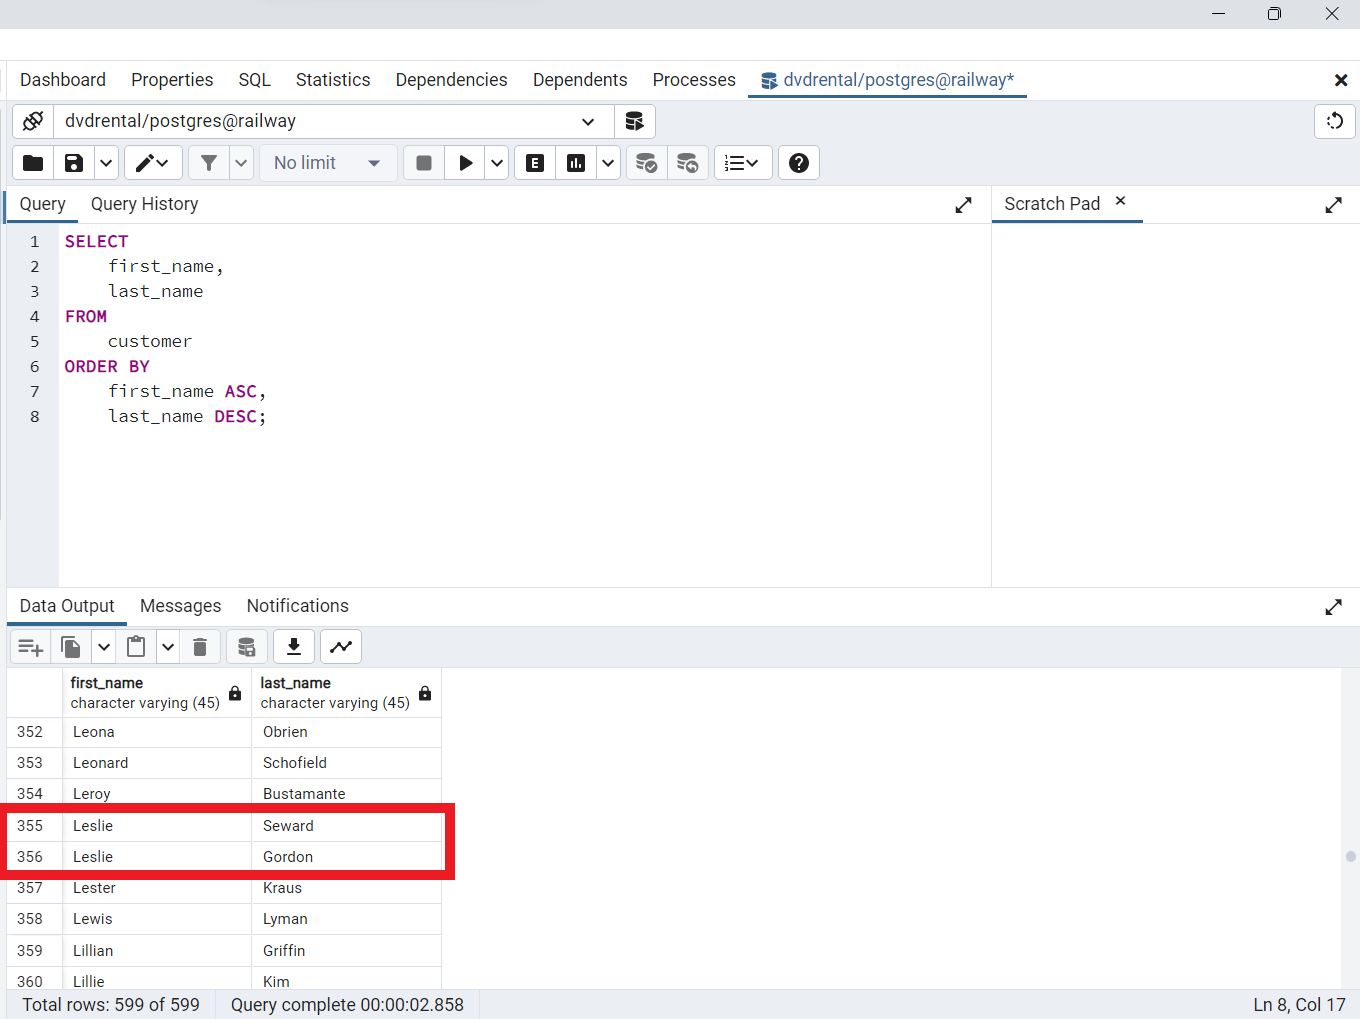Click the Help question mark icon
Image resolution: width=1360 pixels, height=1019 pixels.
(799, 163)
